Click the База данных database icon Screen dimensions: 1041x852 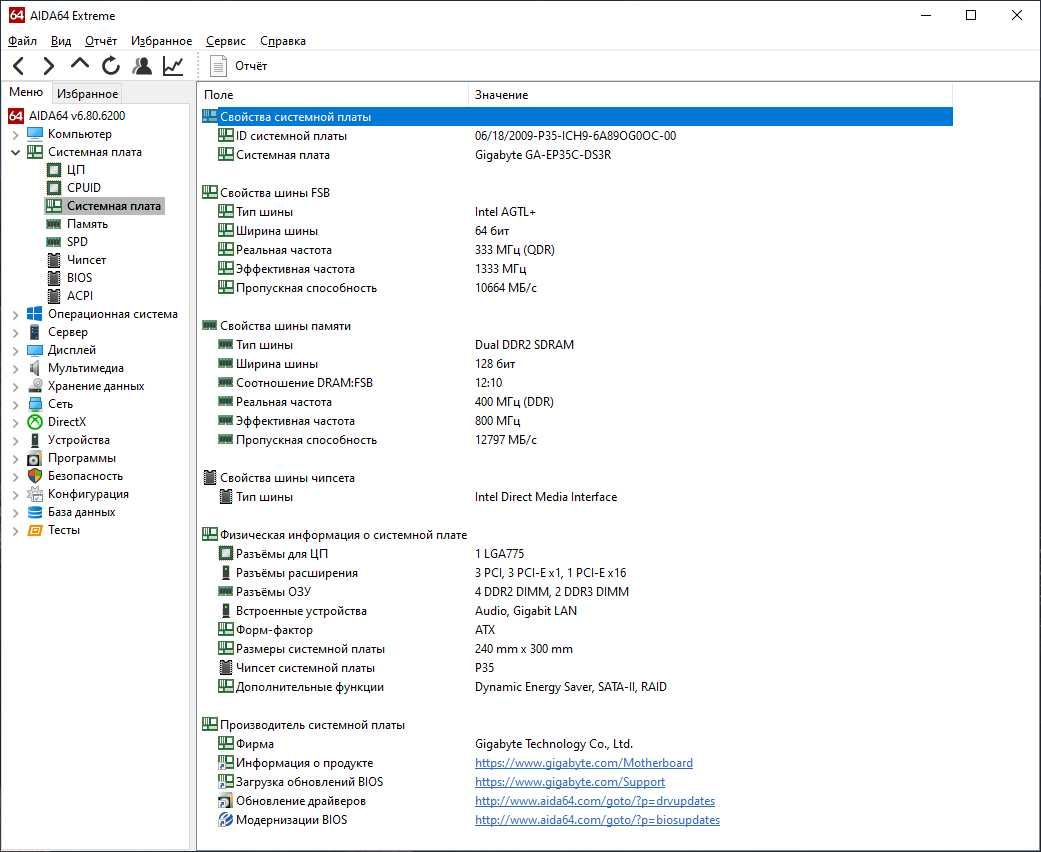coord(35,512)
